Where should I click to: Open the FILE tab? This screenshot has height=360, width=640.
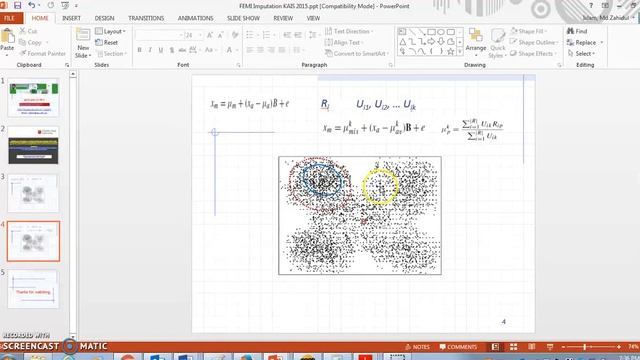click(10, 18)
